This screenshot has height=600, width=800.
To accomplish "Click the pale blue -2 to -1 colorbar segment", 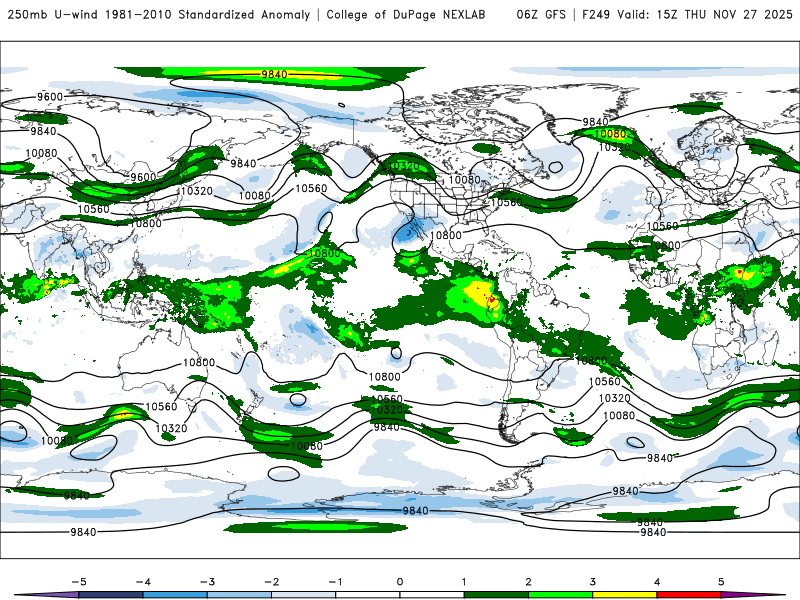I will coord(304,595).
